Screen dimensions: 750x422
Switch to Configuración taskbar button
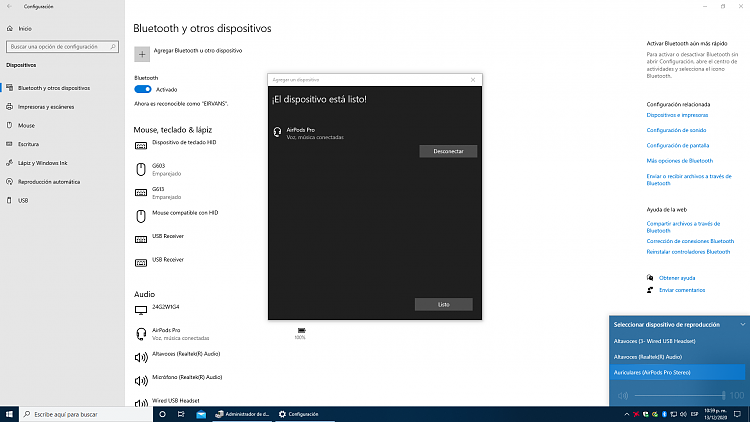tap(304, 414)
